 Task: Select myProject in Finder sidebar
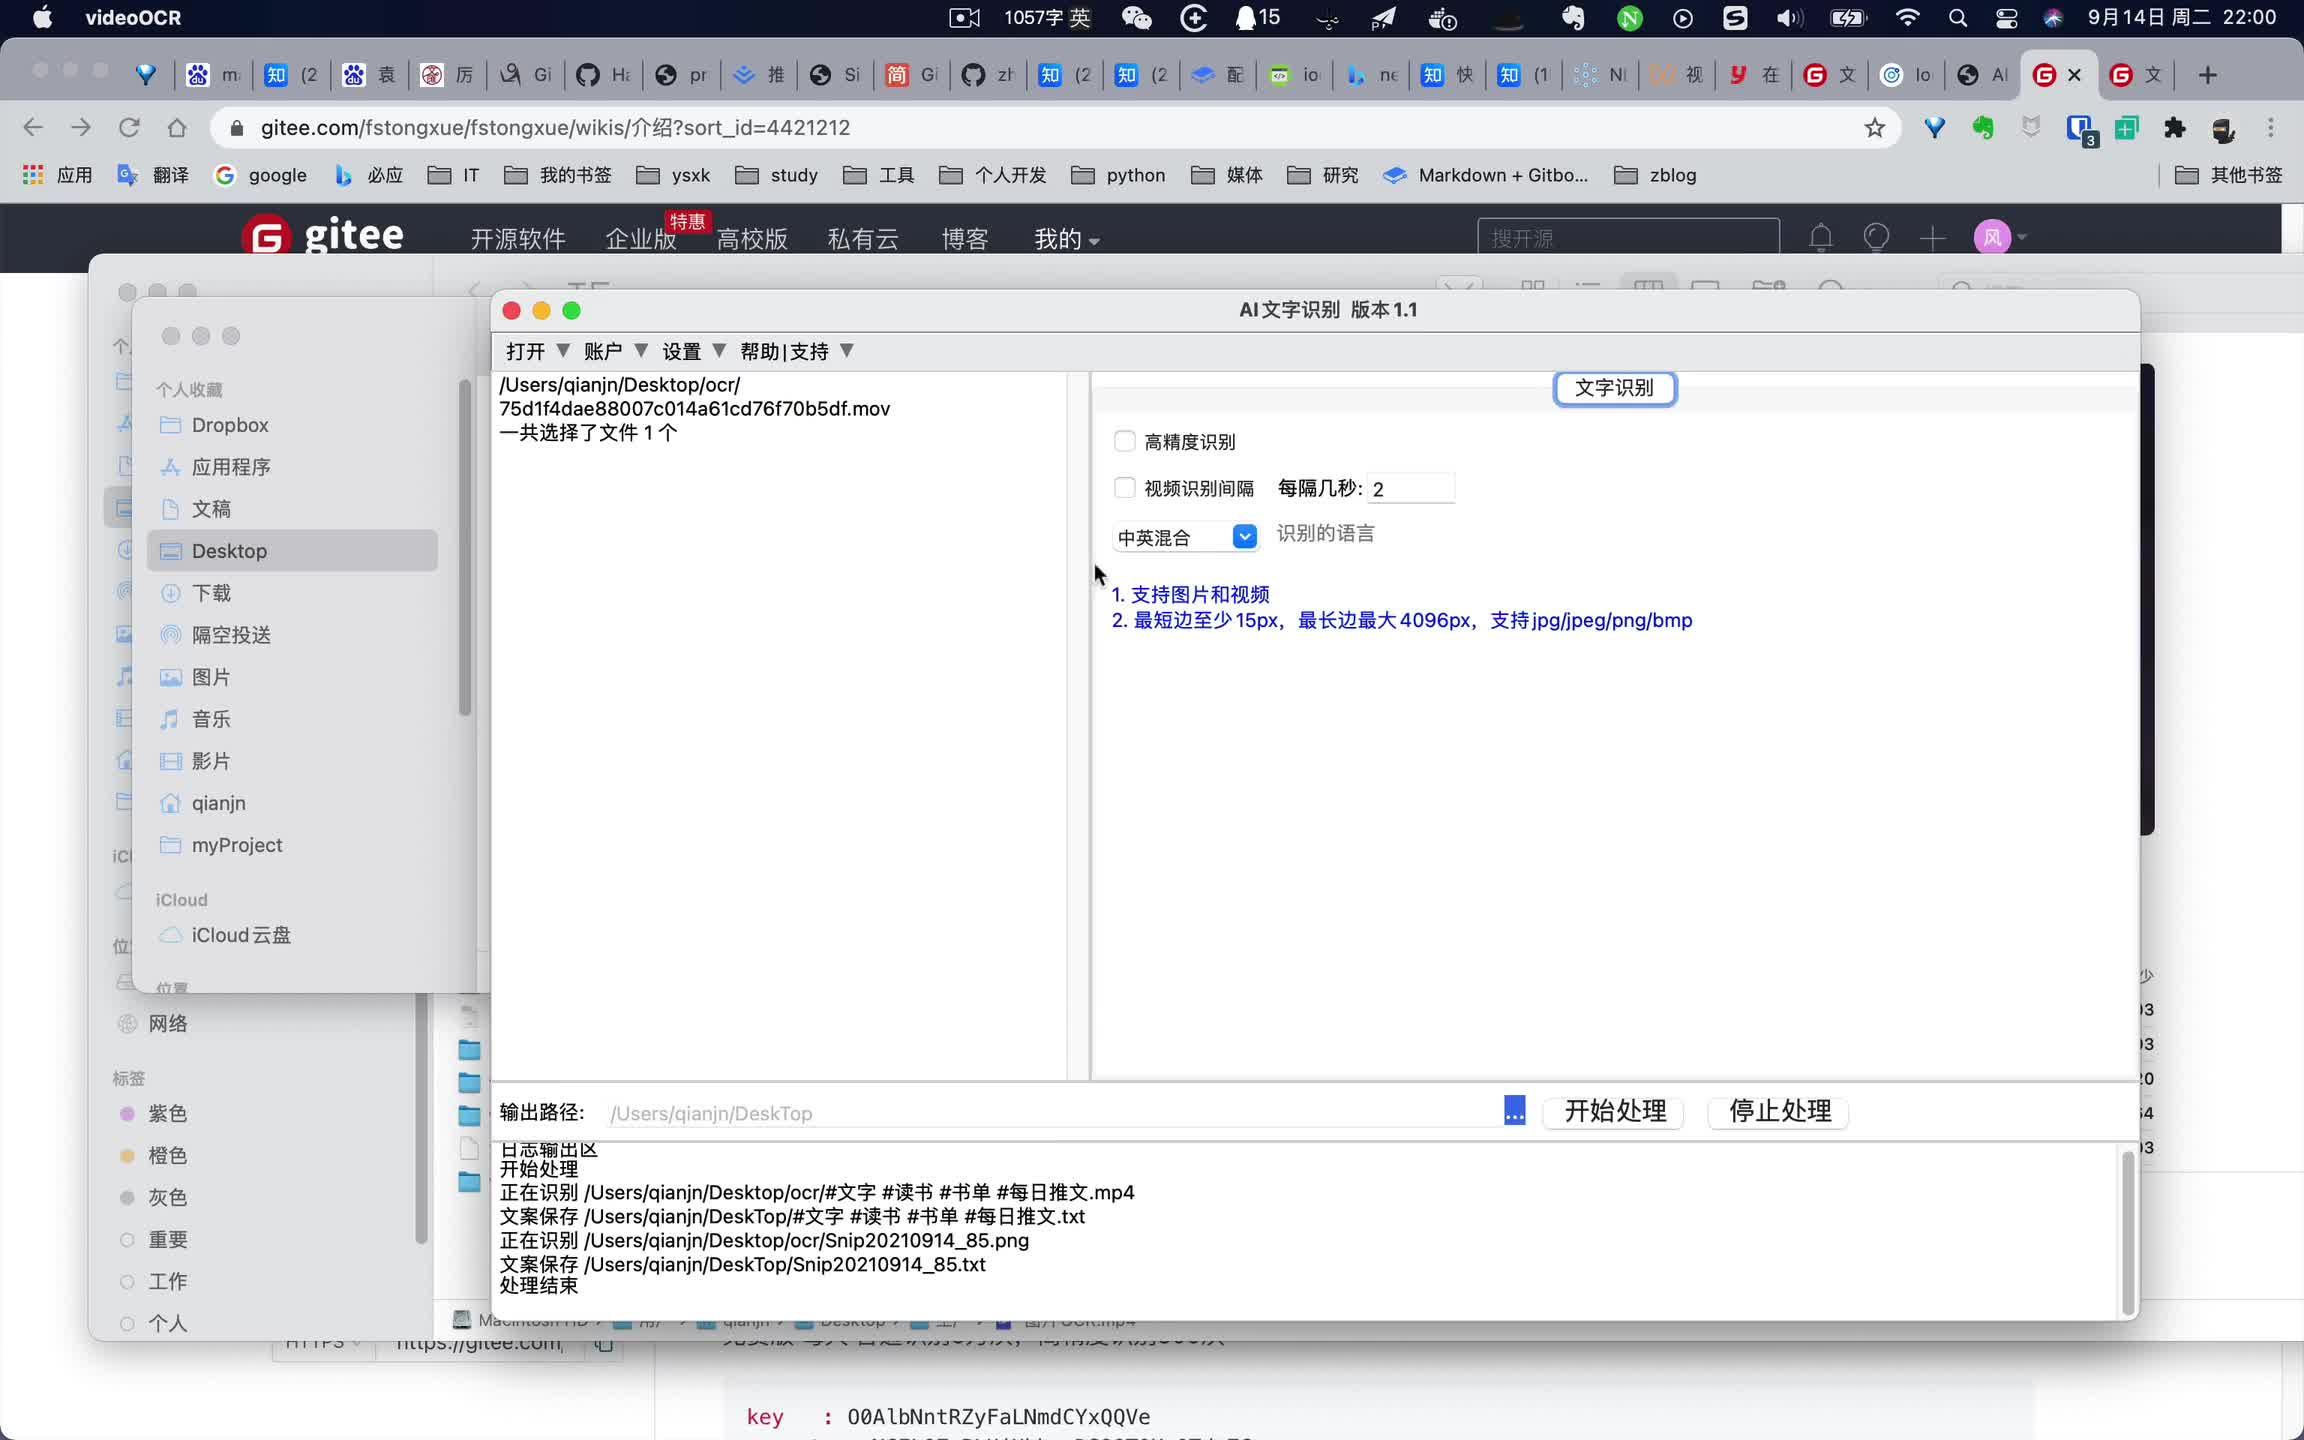point(292,845)
